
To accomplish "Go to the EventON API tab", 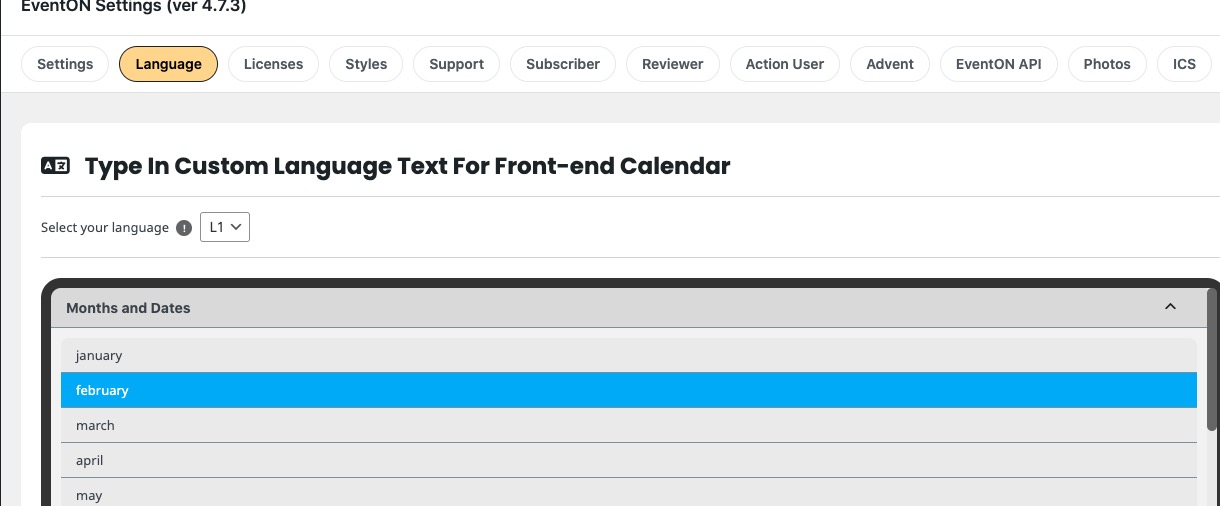I will click(999, 64).
